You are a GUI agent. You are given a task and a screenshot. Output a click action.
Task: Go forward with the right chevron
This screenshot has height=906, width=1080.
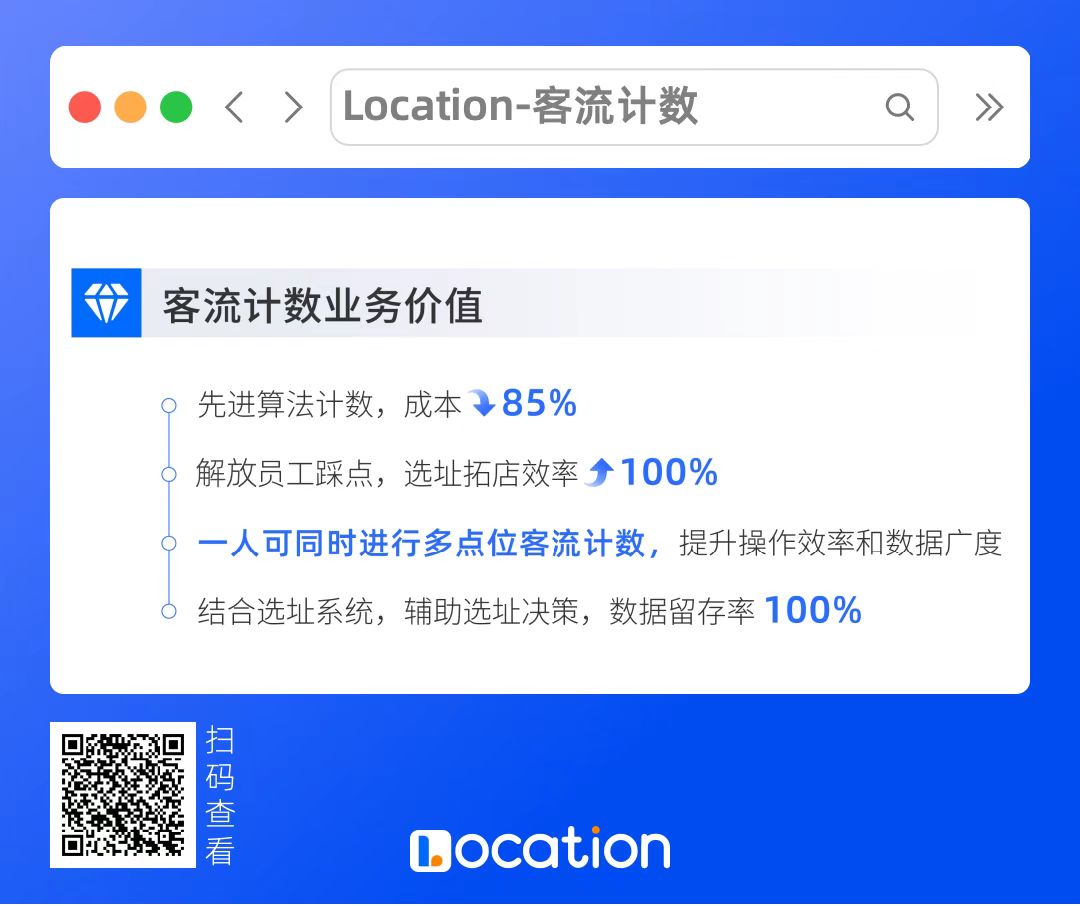(x=293, y=107)
